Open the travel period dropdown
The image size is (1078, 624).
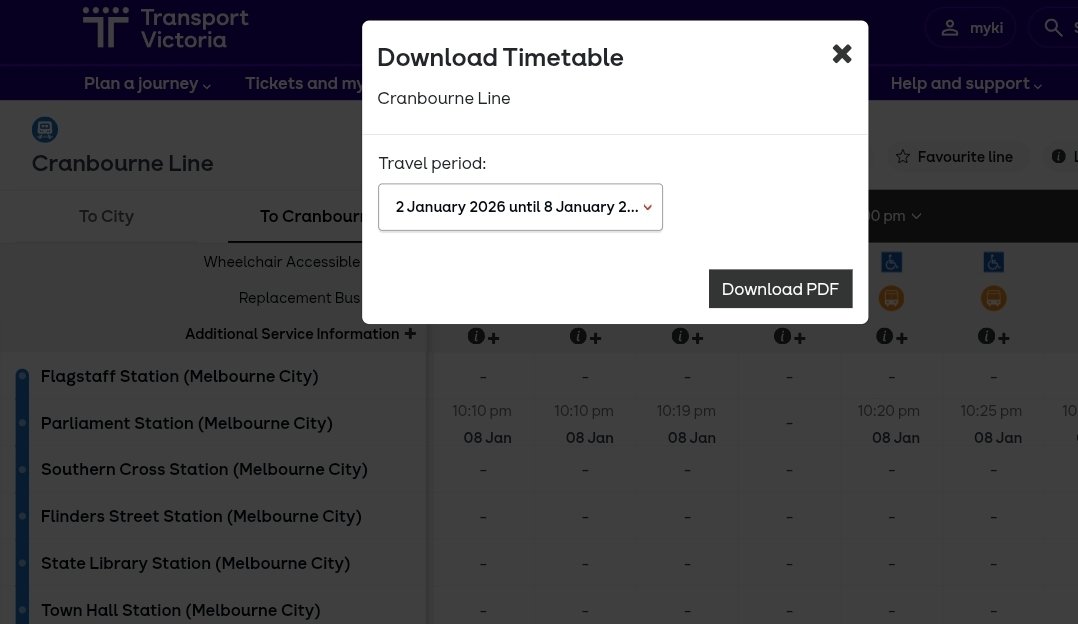click(x=520, y=207)
